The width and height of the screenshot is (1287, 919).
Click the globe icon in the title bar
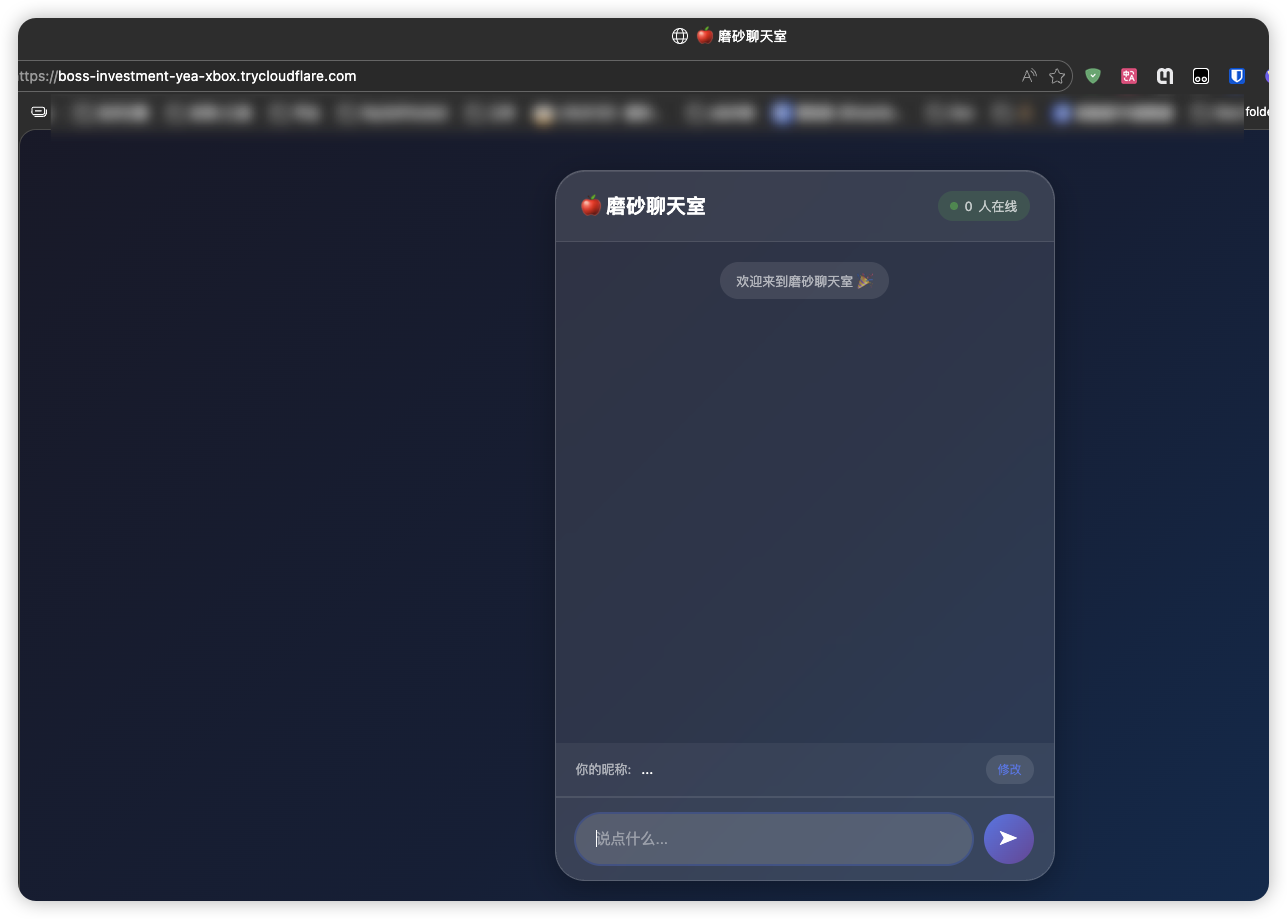click(x=680, y=36)
